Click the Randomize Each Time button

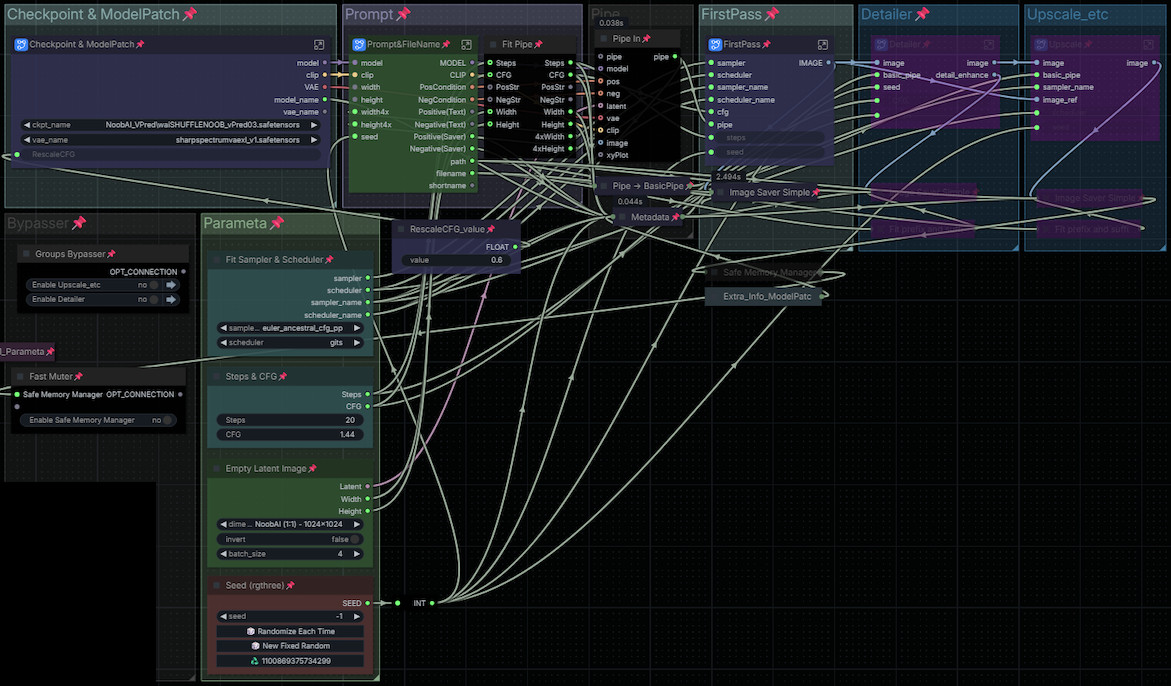click(x=289, y=631)
